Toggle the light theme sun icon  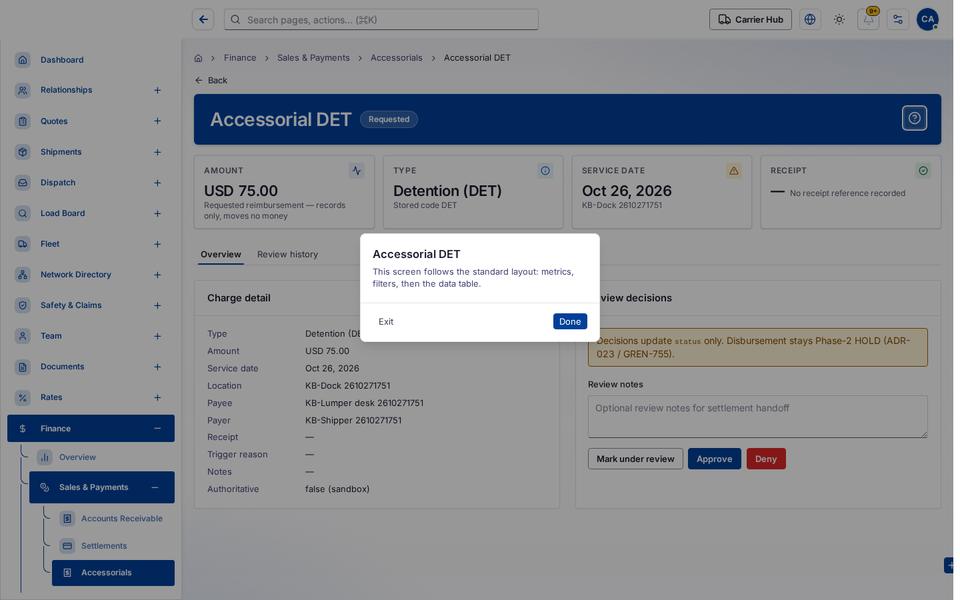coord(839,20)
